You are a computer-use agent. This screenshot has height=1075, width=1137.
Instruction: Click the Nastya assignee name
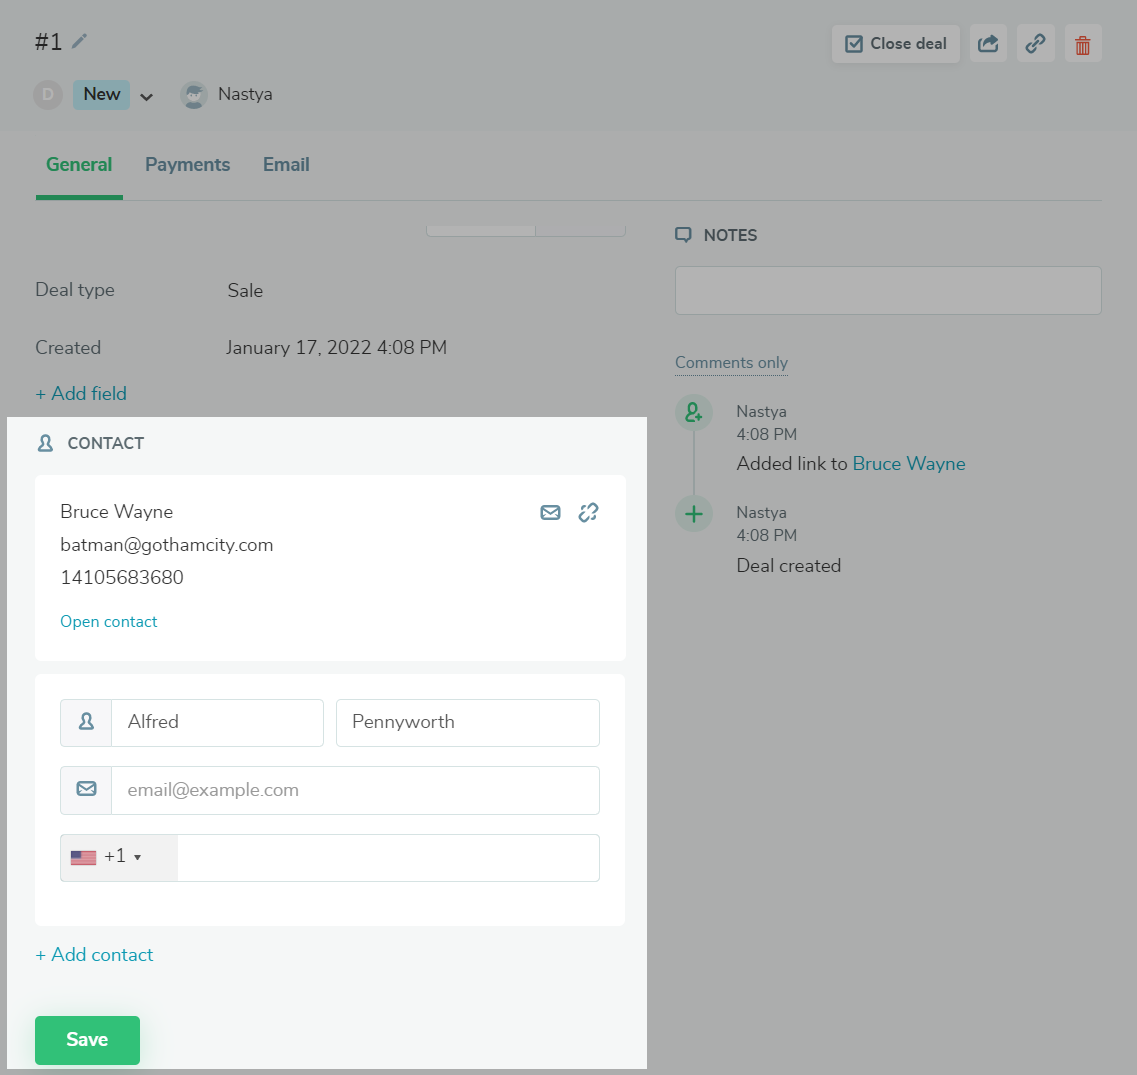[x=245, y=94]
